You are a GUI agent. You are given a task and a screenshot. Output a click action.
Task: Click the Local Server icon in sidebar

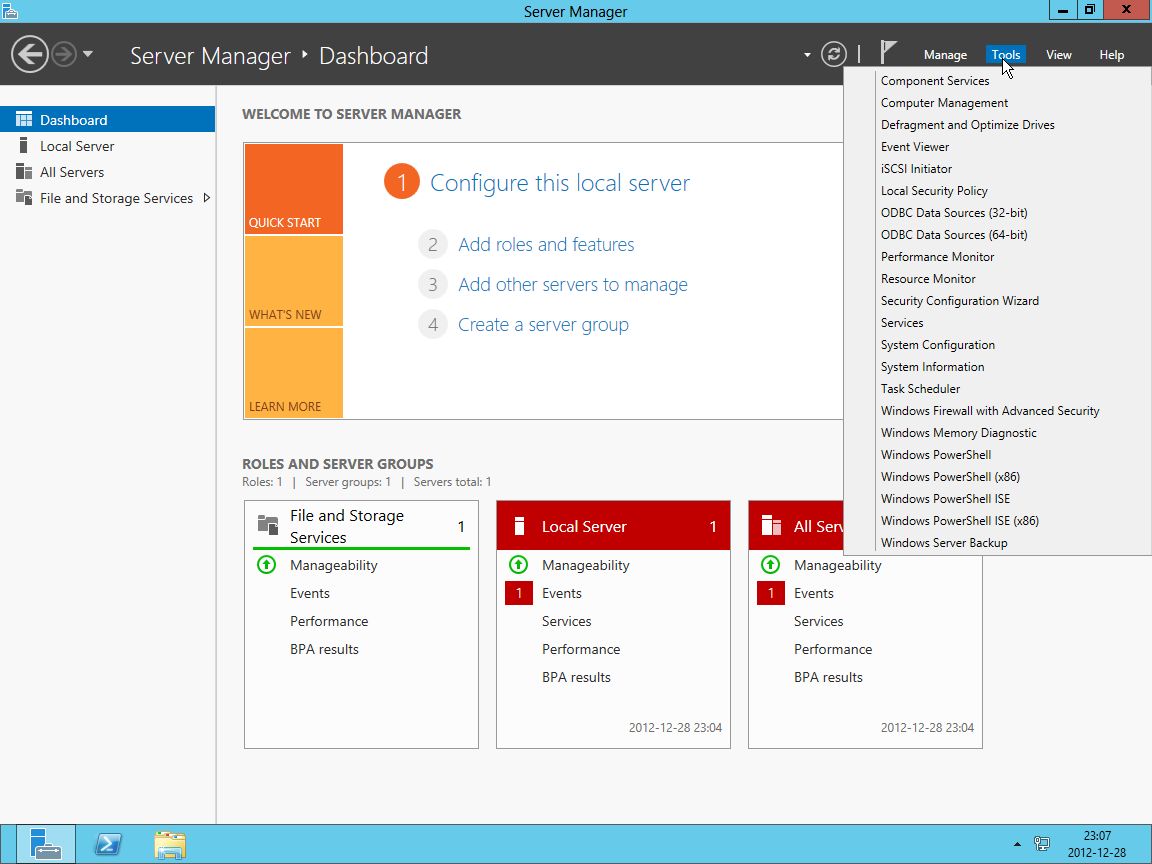pyautogui.click(x=24, y=145)
